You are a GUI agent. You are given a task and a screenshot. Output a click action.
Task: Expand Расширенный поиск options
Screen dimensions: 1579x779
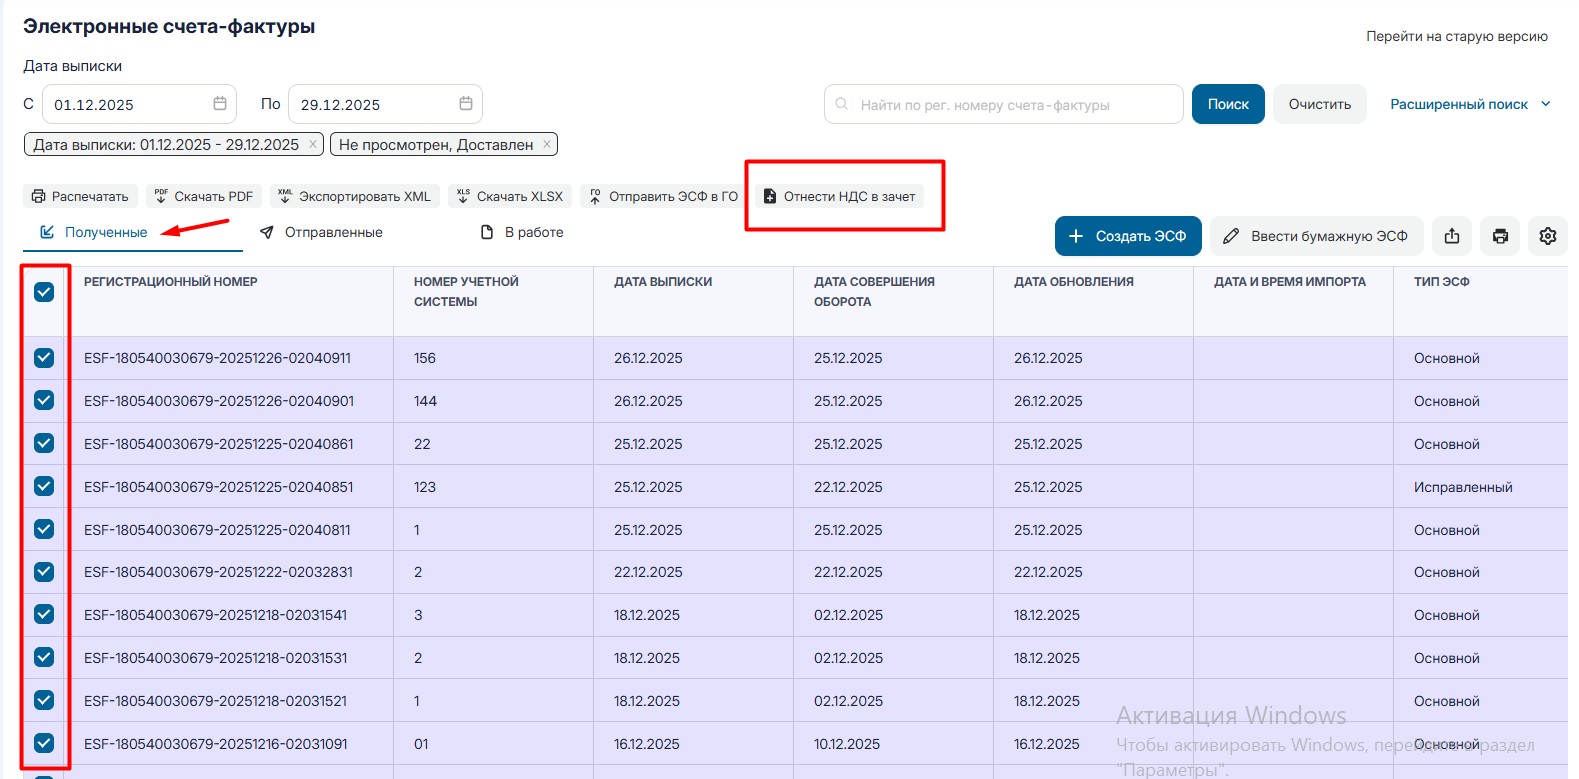coord(1469,104)
